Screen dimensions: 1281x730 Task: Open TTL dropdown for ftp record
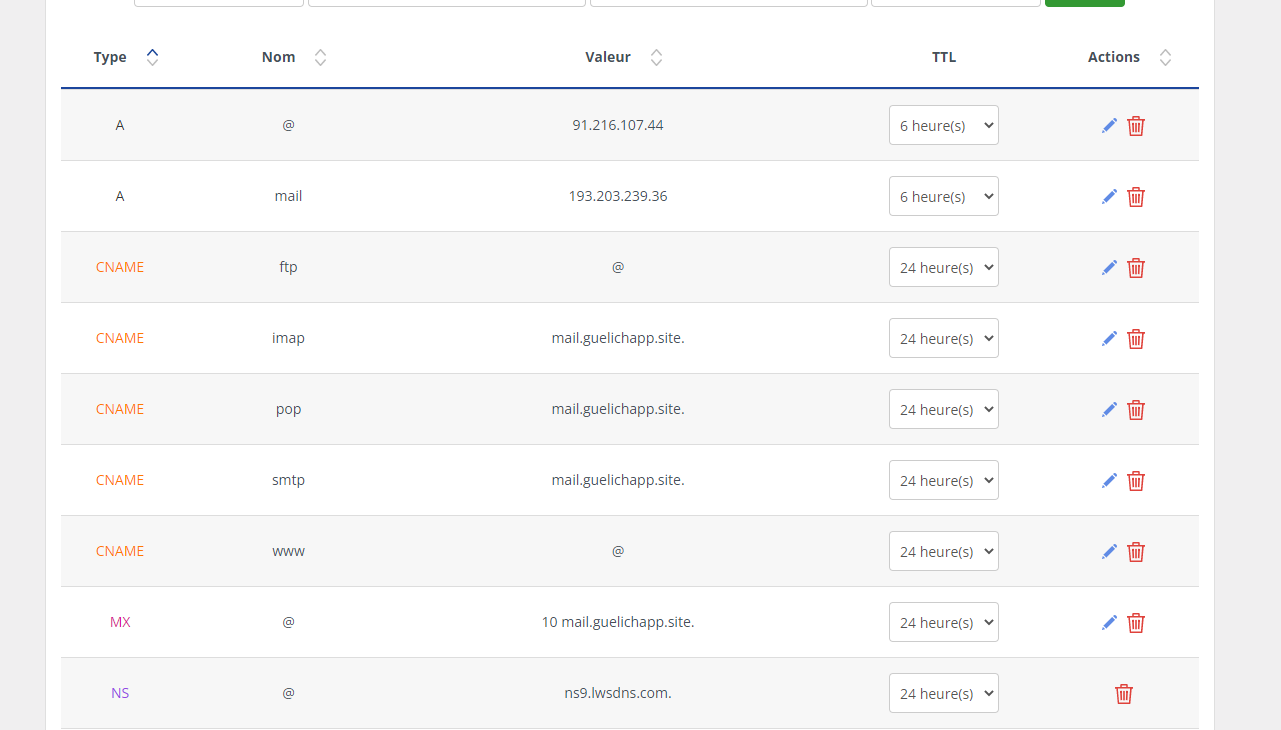coord(943,268)
